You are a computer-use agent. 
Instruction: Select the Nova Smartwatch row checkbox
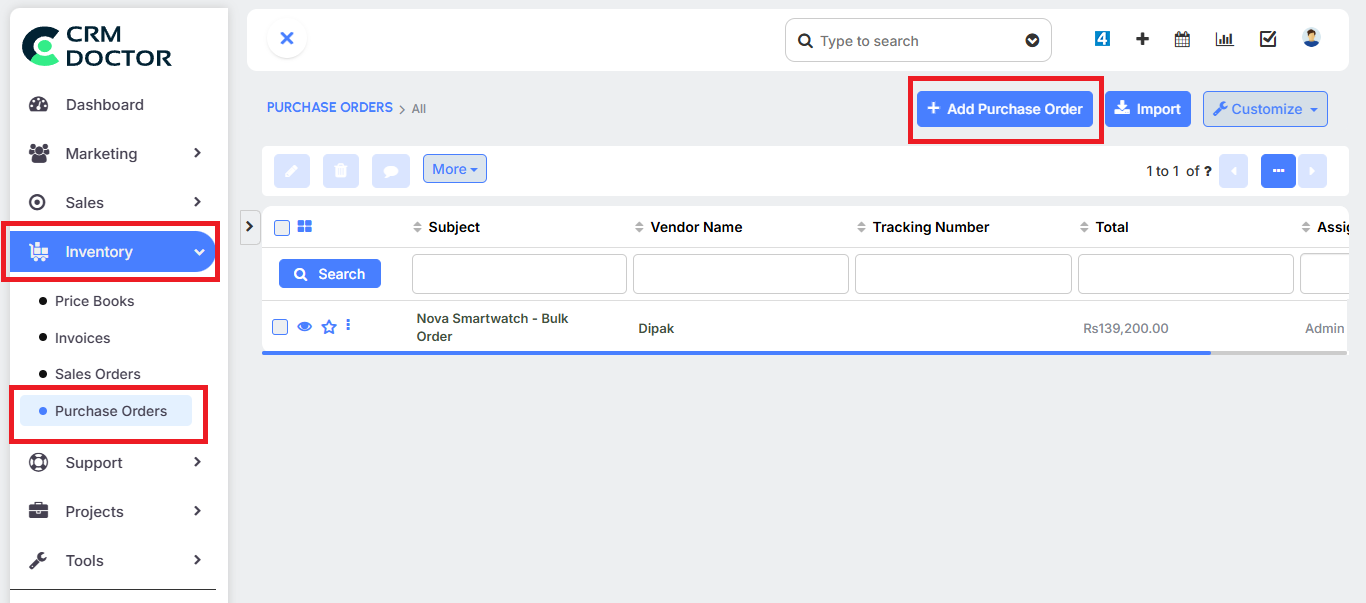tap(281, 327)
